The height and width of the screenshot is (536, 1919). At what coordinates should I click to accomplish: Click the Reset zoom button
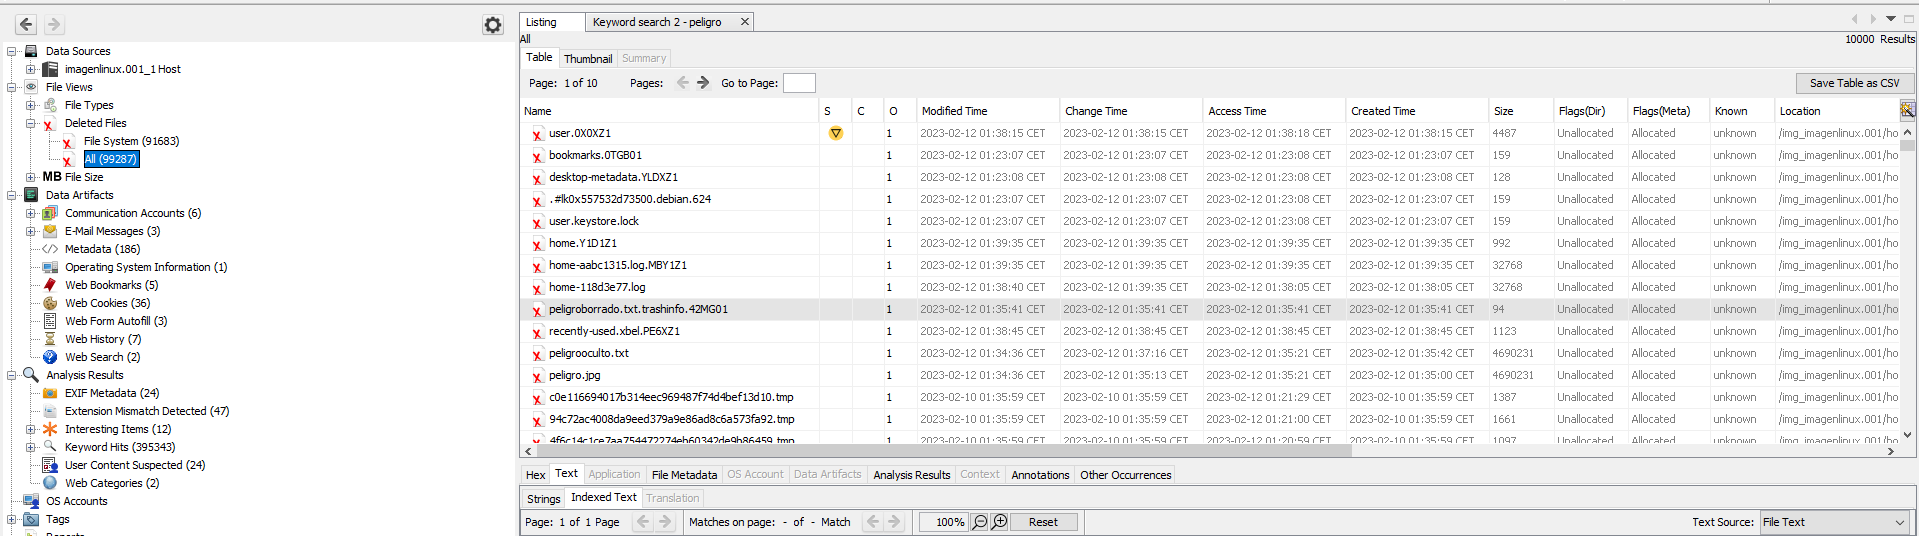pos(1043,522)
